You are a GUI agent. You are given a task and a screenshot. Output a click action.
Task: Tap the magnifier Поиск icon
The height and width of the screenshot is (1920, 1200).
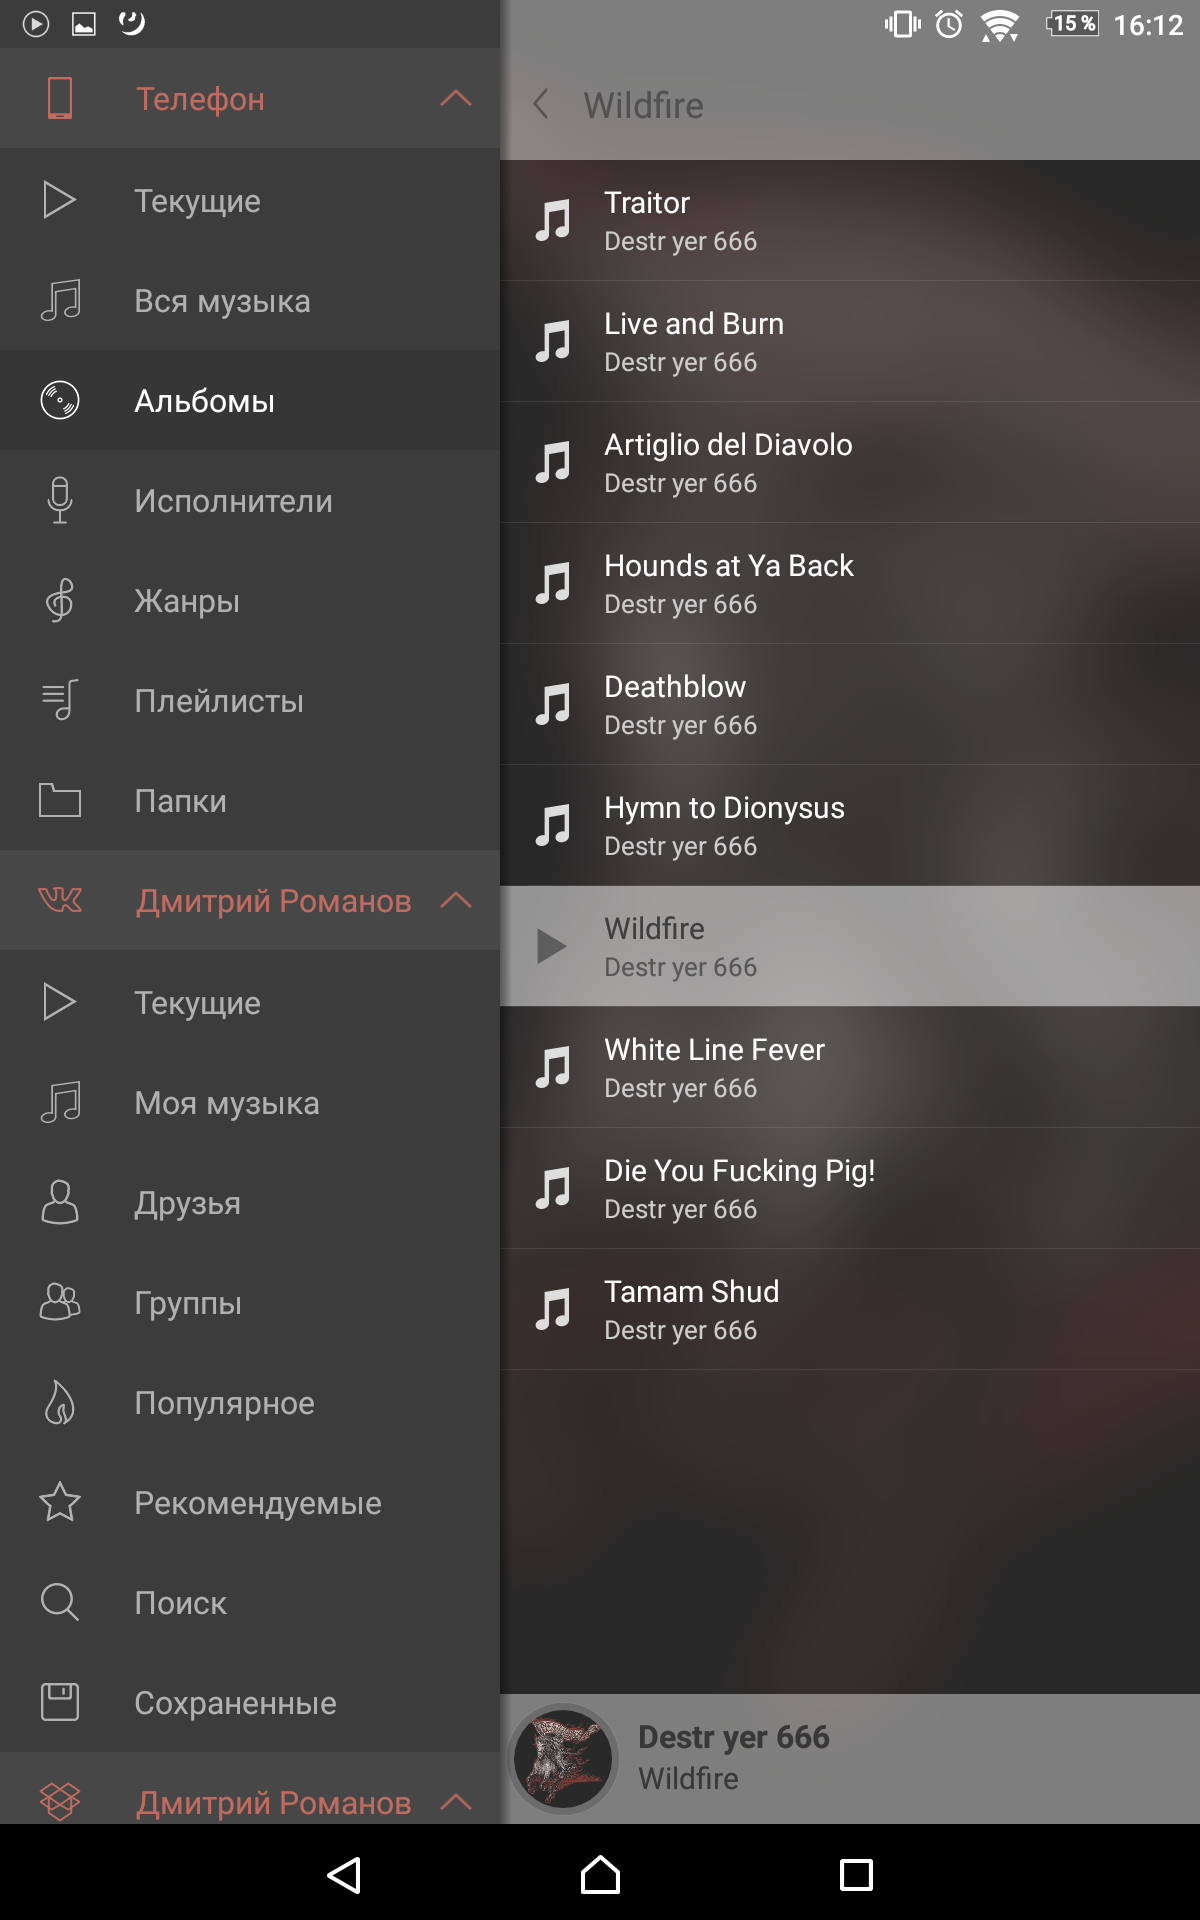point(60,1602)
